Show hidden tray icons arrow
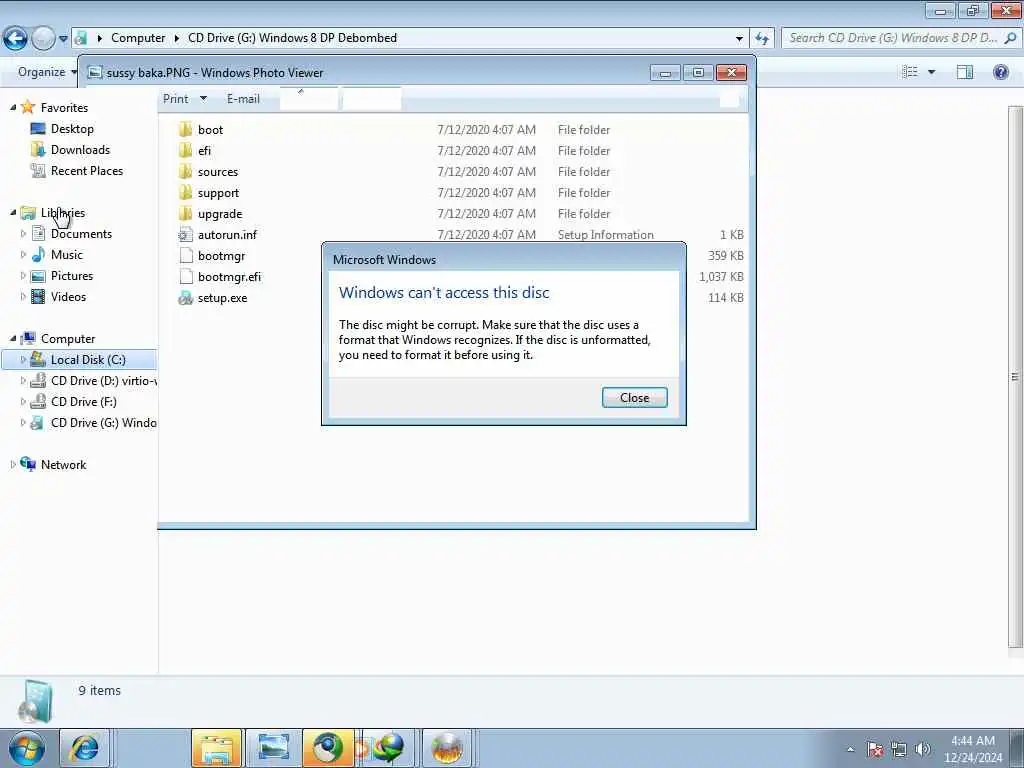The width and height of the screenshot is (1024, 768). pos(850,749)
